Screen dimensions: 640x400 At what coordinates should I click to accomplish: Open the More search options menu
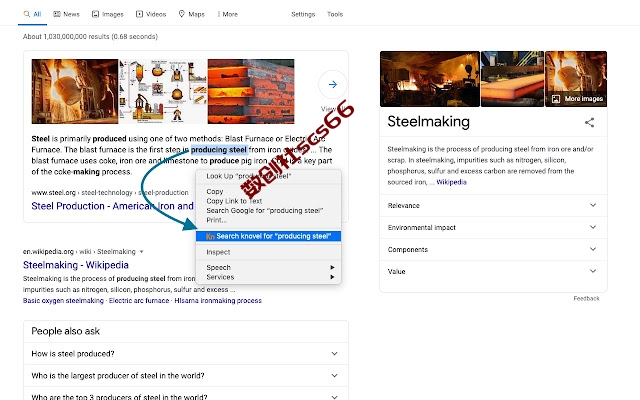(x=227, y=14)
